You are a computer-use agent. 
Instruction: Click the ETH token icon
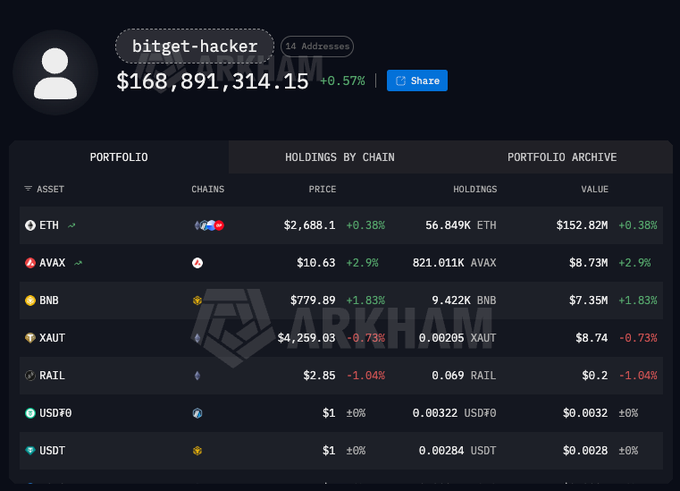click(x=30, y=225)
